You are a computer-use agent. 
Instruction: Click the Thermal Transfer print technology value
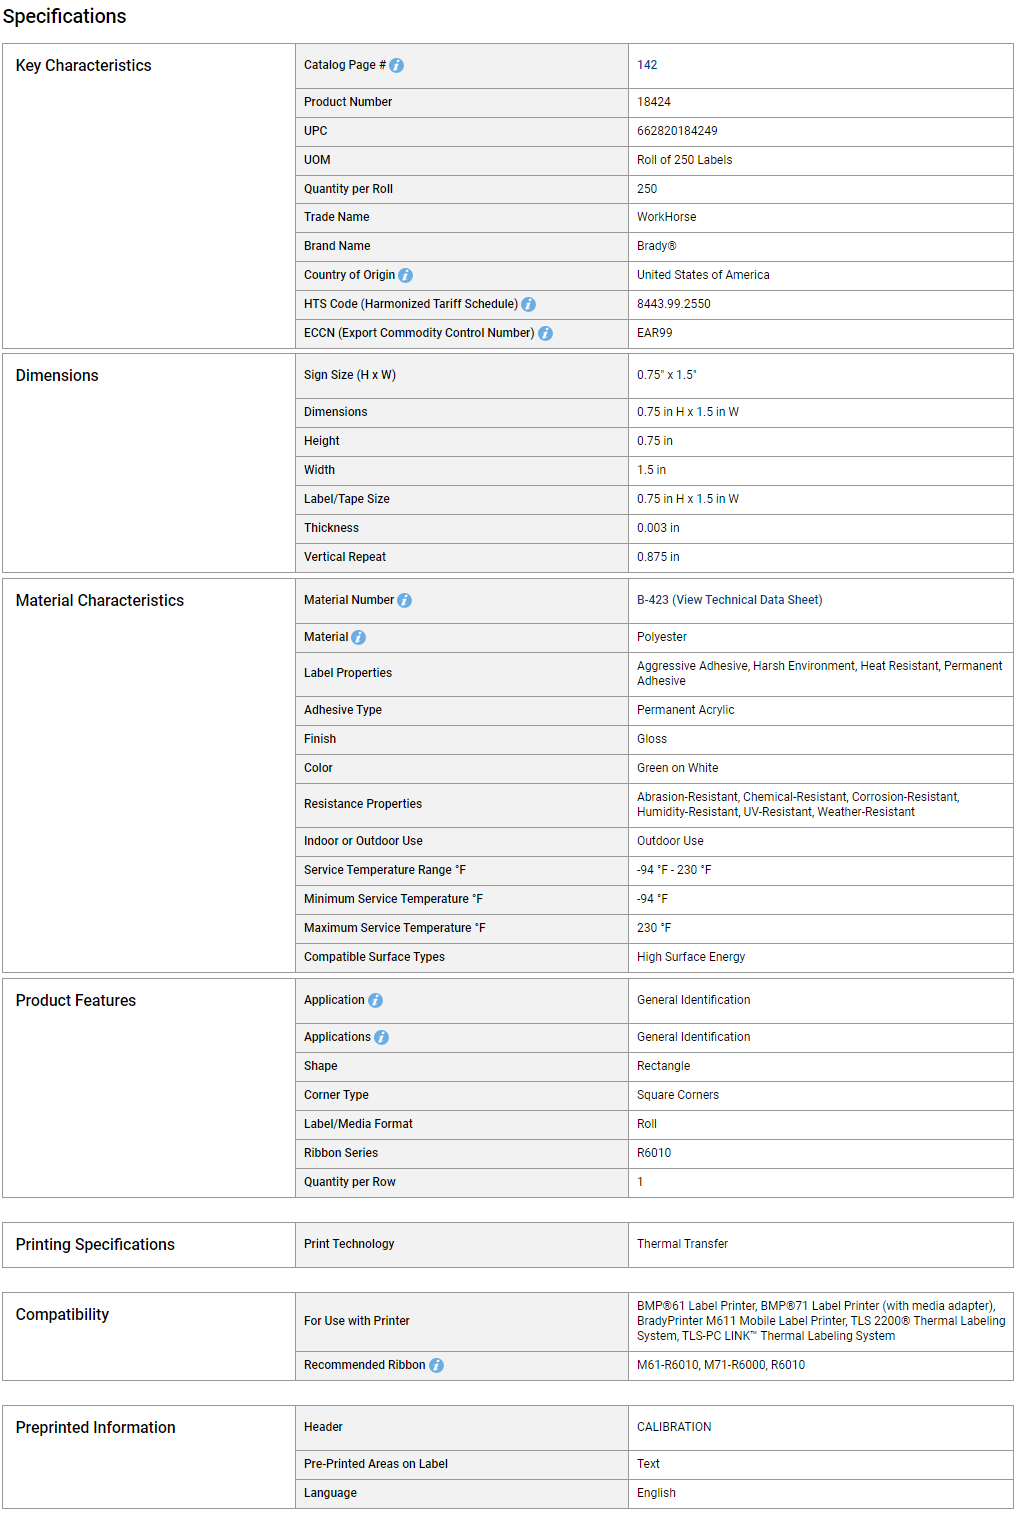[x=682, y=1244]
